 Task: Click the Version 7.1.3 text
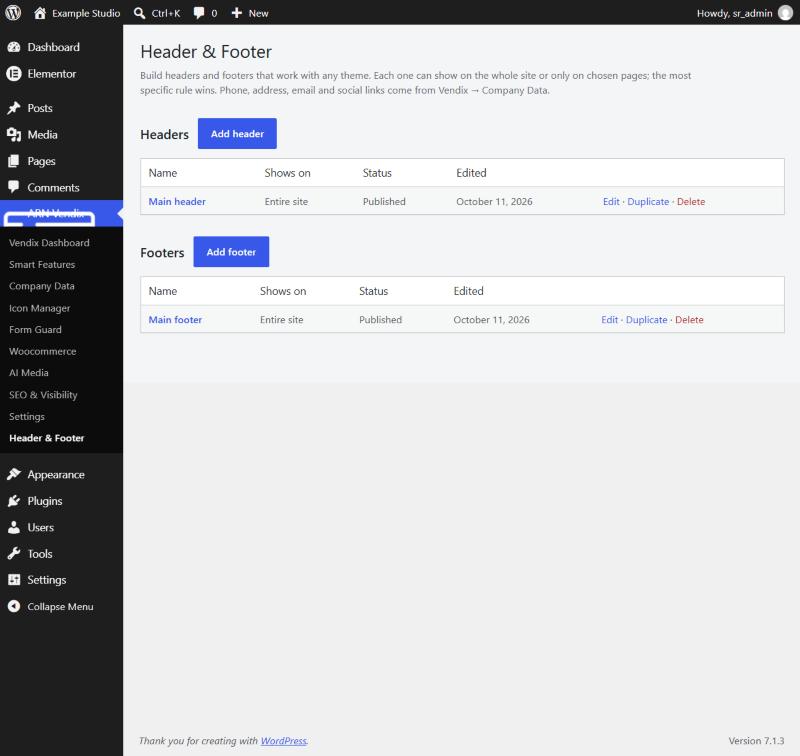pyautogui.click(x=756, y=741)
